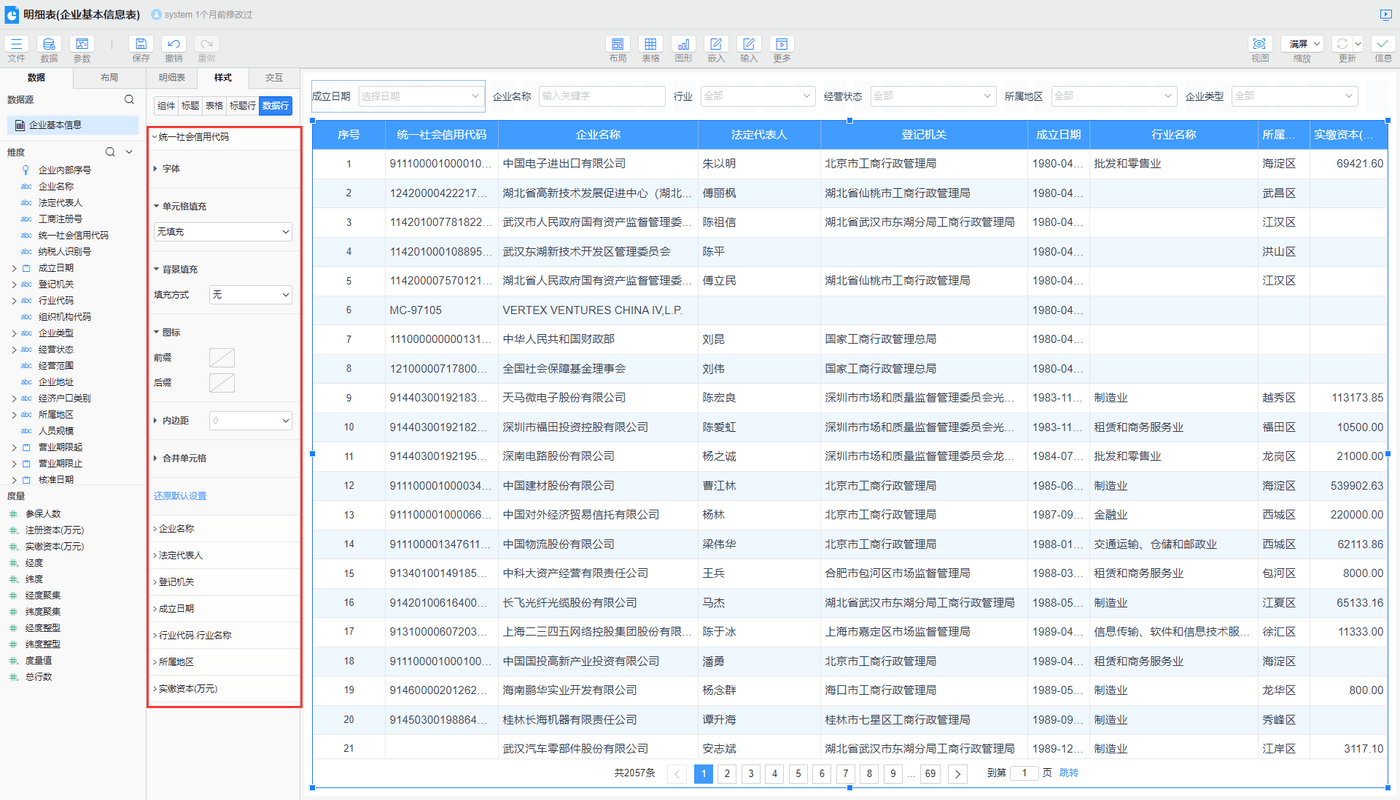Switch to the 交互 tab
This screenshot has height=800, width=1400.
coord(274,78)
